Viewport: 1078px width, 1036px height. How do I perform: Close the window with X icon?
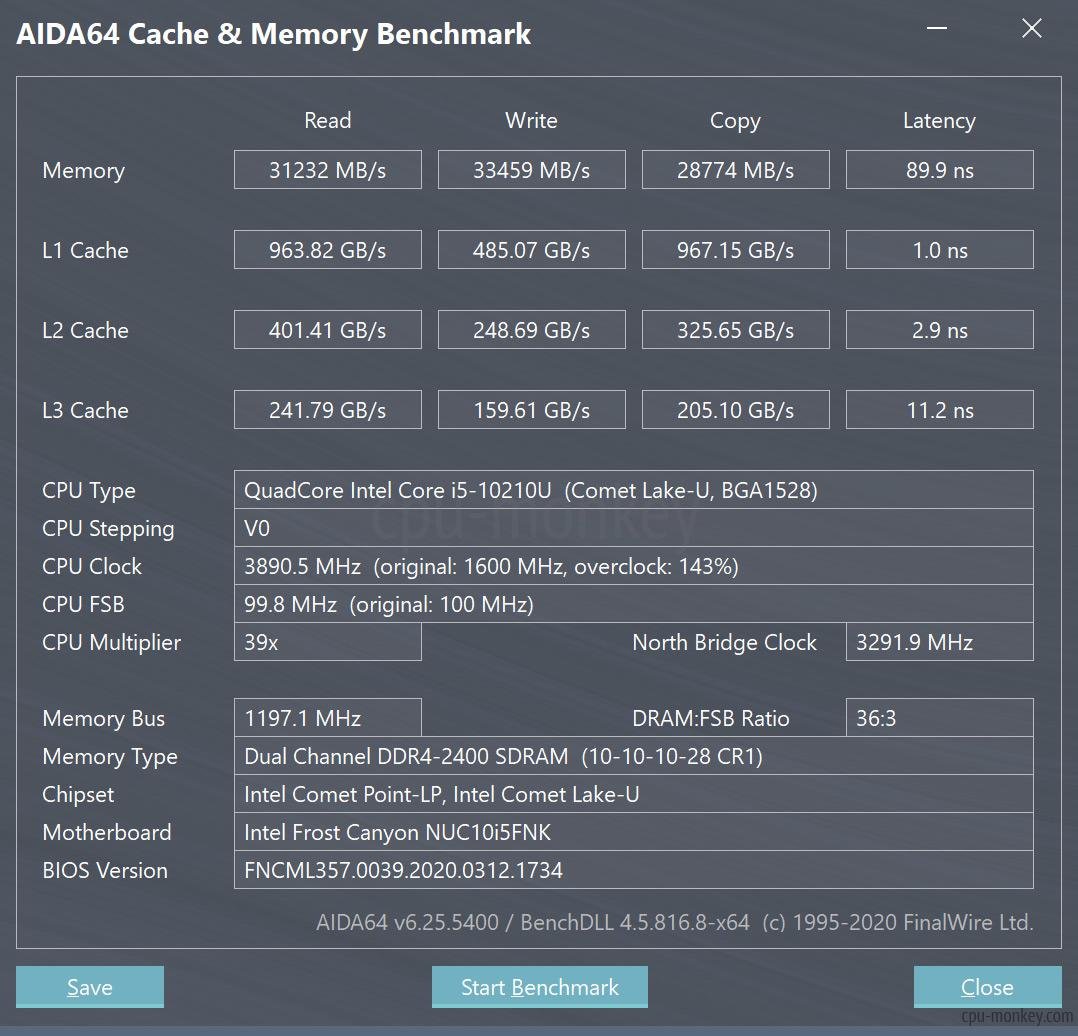(1032, 28)
